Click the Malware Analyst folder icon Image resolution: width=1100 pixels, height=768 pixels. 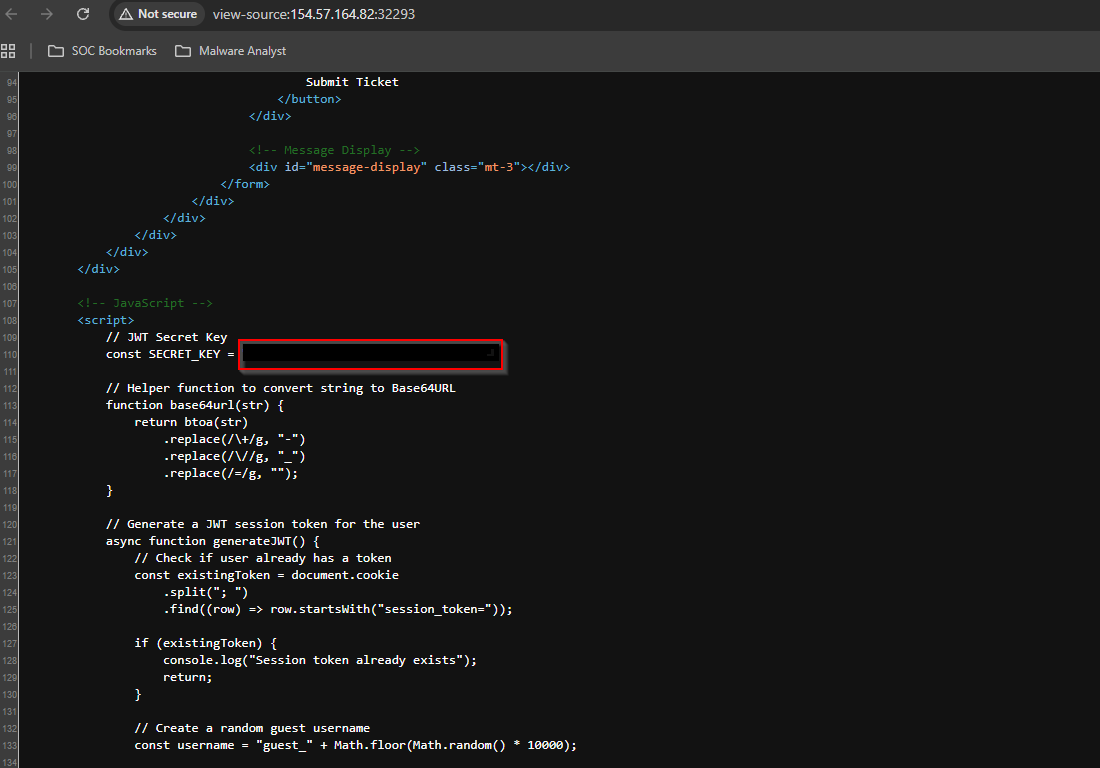pos(183,51)
